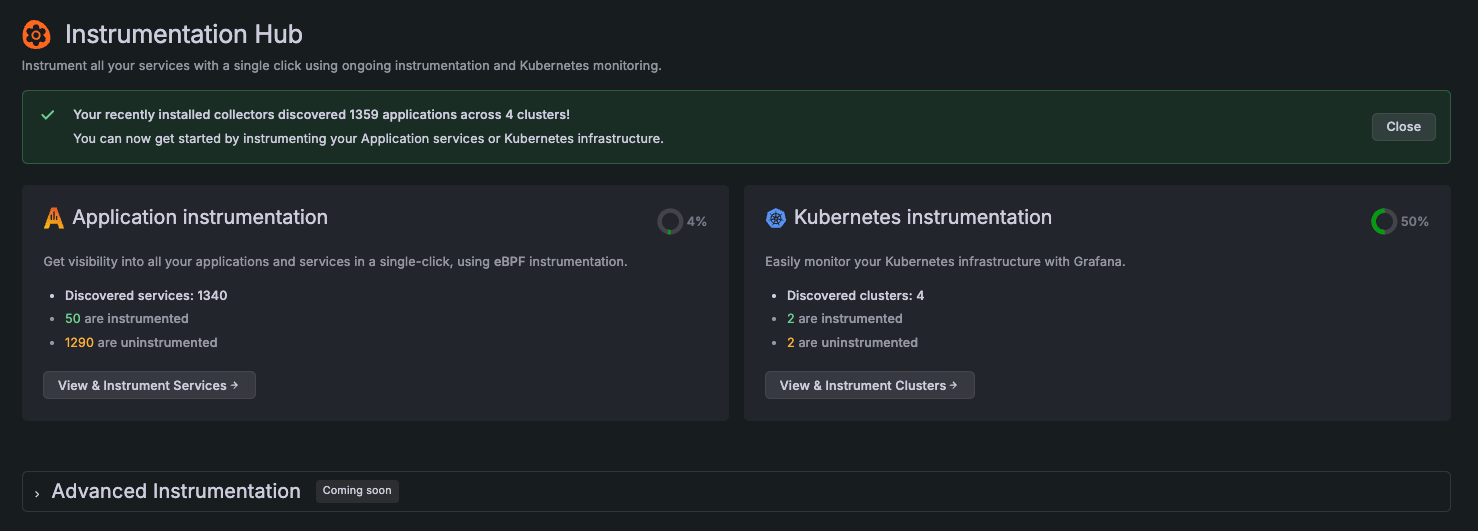Image resolution: width=1478 pixels, height=531 pixels.
Task: Click the Instrumentation Hub page title
Action: pyautogui.click(x=184, y=34)
